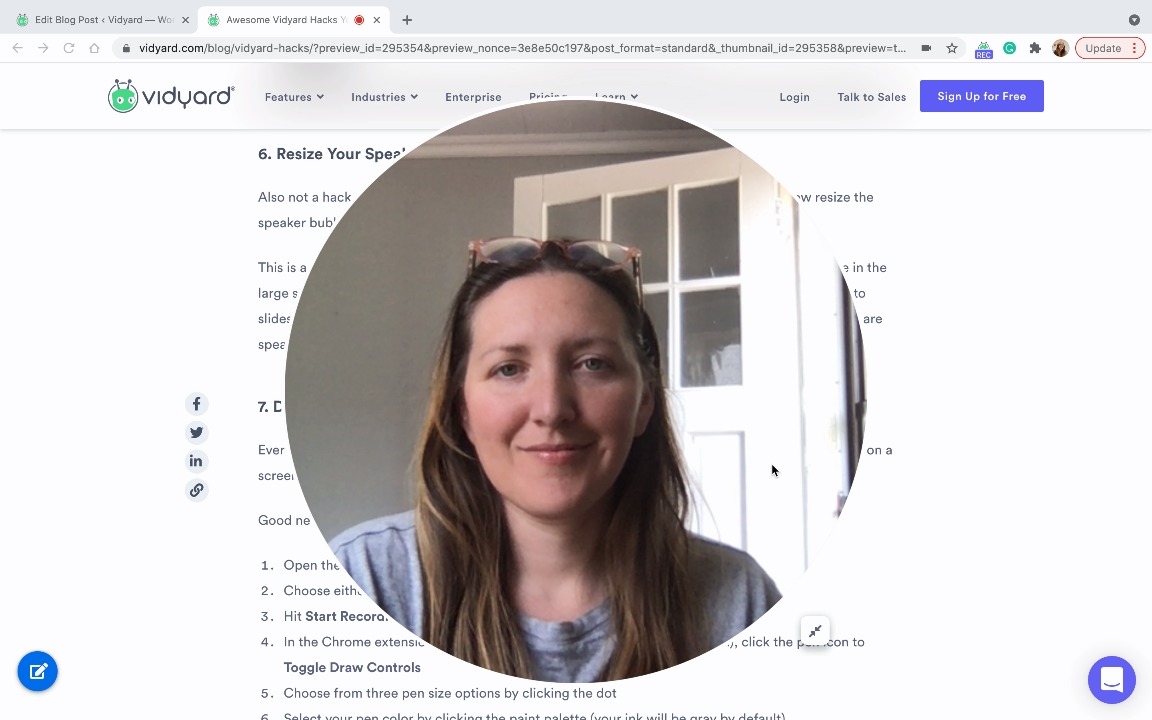Click the browser forward arrow
Viewport: 1152px width, 720px height.
[x=43, y=48]
